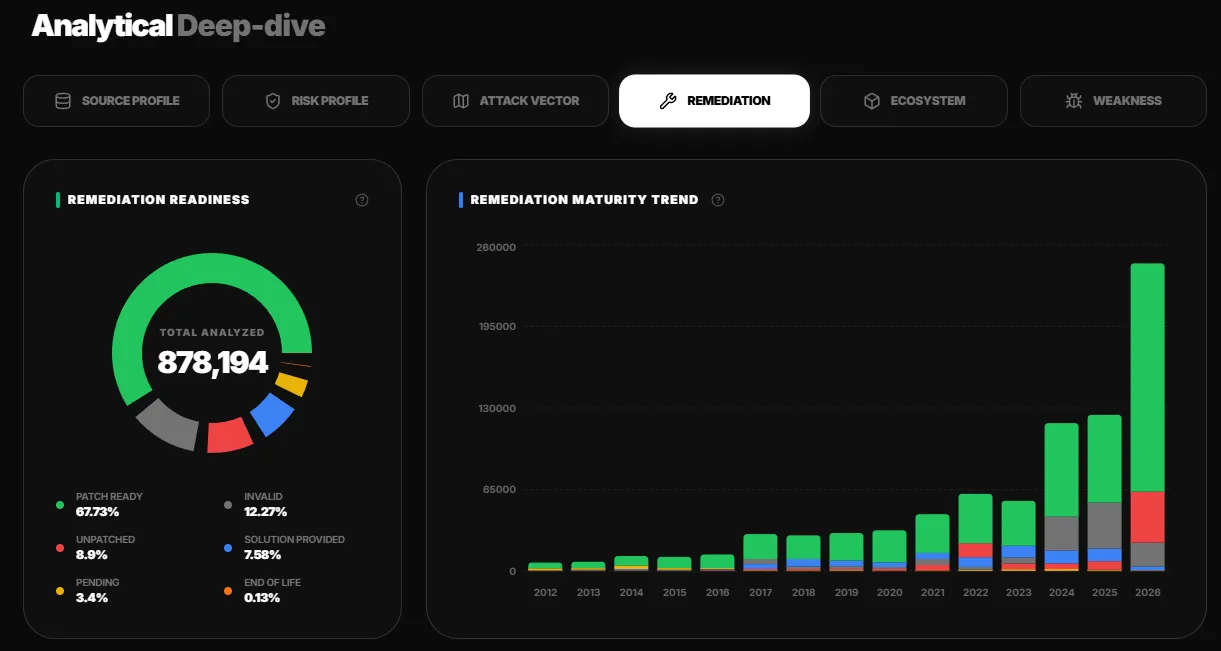This screenshot has width=1221, height=651.
Task: Click the green segment of the 2026 bar
Action: click(1147, 377)
